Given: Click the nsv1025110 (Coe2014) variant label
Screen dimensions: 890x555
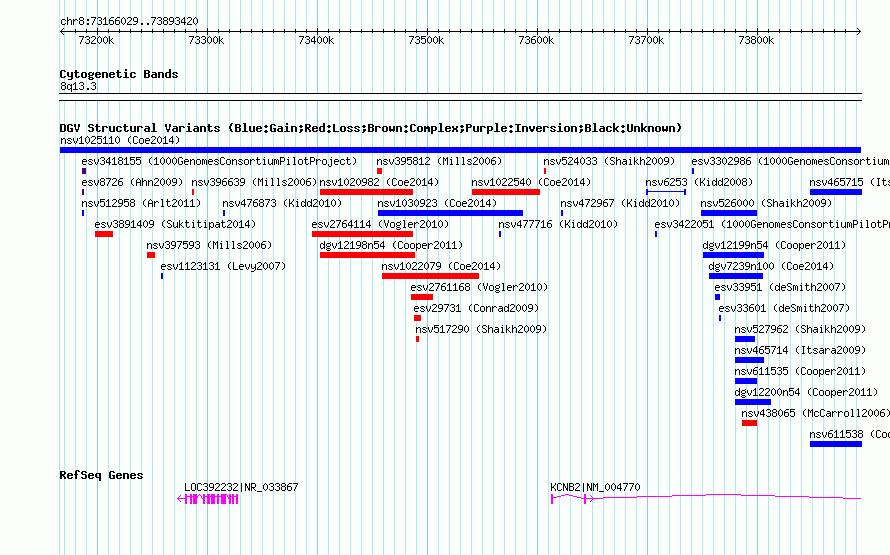Looking at the screenshot, I should tap(120, 140).
